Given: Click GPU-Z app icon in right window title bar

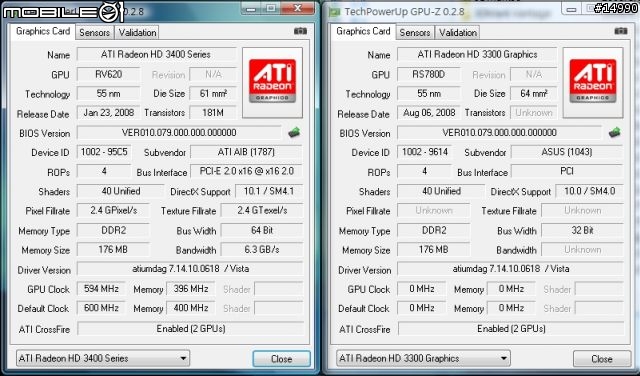Looking at the screenshot, I should (334, 11).
